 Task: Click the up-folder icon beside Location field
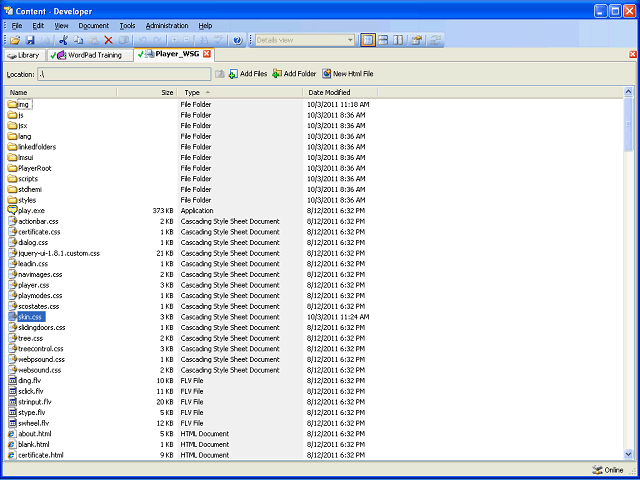click(x=220, y=74)
